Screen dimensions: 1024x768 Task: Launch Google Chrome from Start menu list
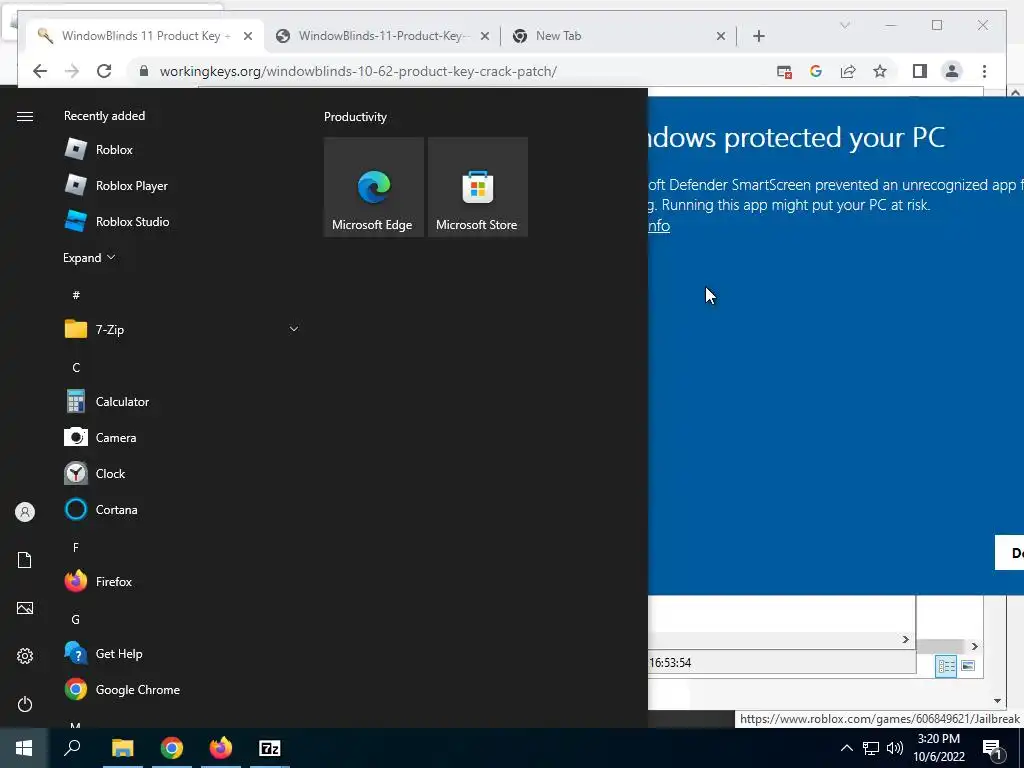tap(182, 690)
